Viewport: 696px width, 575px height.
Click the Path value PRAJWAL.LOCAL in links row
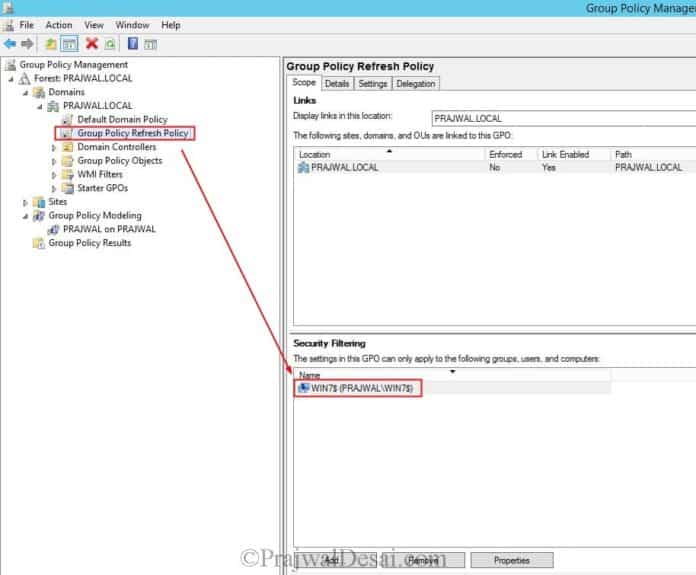[648, 167]
